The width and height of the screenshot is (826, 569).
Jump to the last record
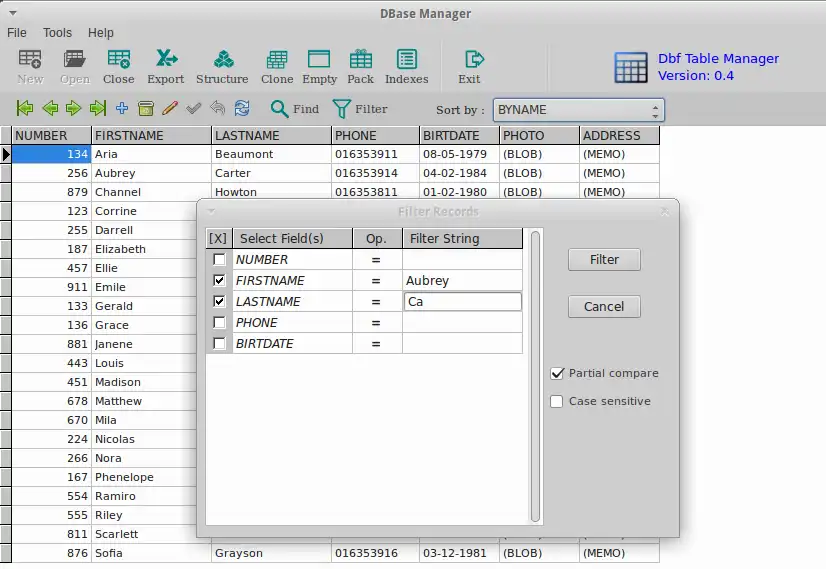tap(97, 108)
